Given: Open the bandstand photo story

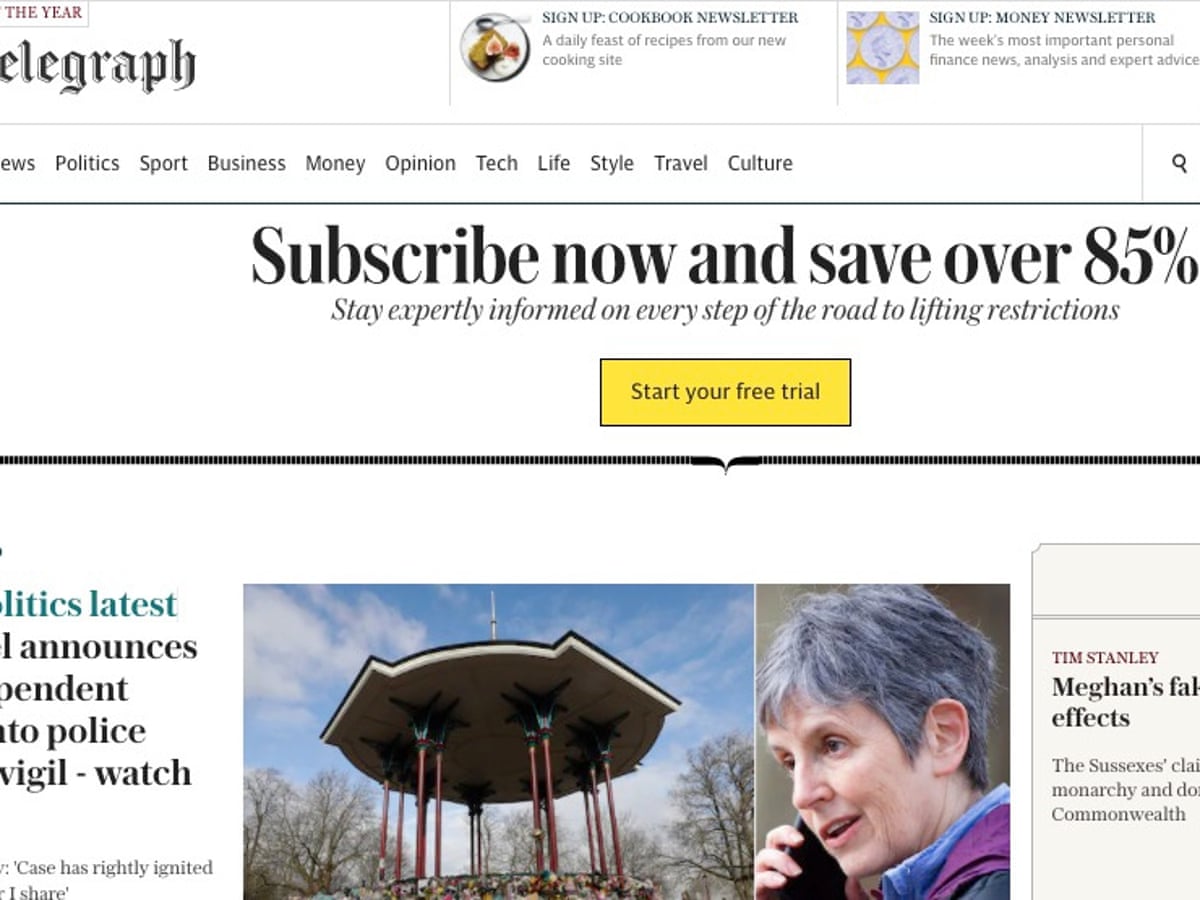Looking at the screenshot, I should coord(499,742).
